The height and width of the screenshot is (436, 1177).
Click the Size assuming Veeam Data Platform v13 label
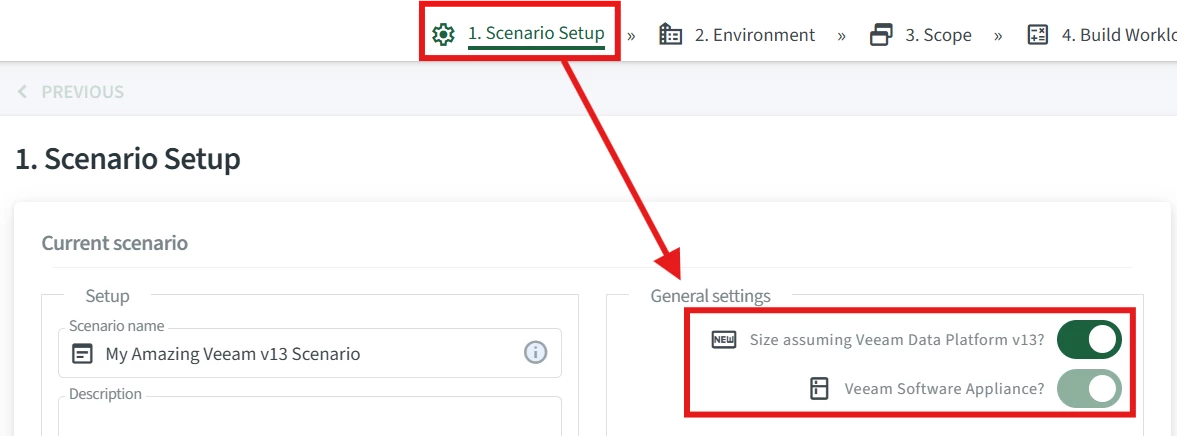click(x=897, y=340)
